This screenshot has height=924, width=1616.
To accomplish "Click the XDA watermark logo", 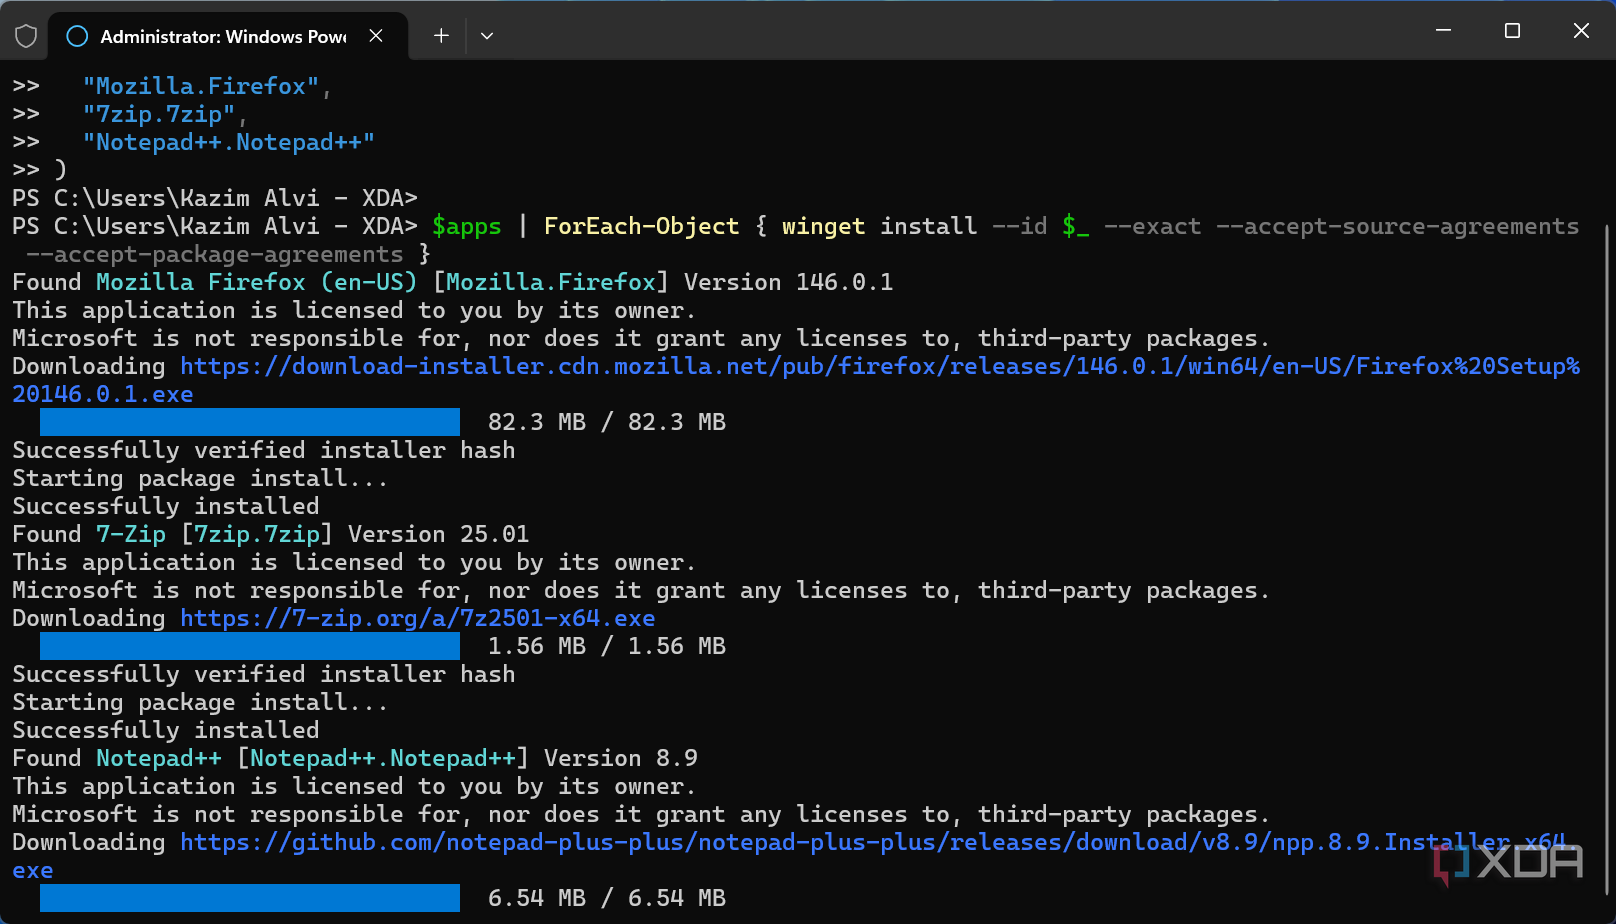I will pos(1508,863).
